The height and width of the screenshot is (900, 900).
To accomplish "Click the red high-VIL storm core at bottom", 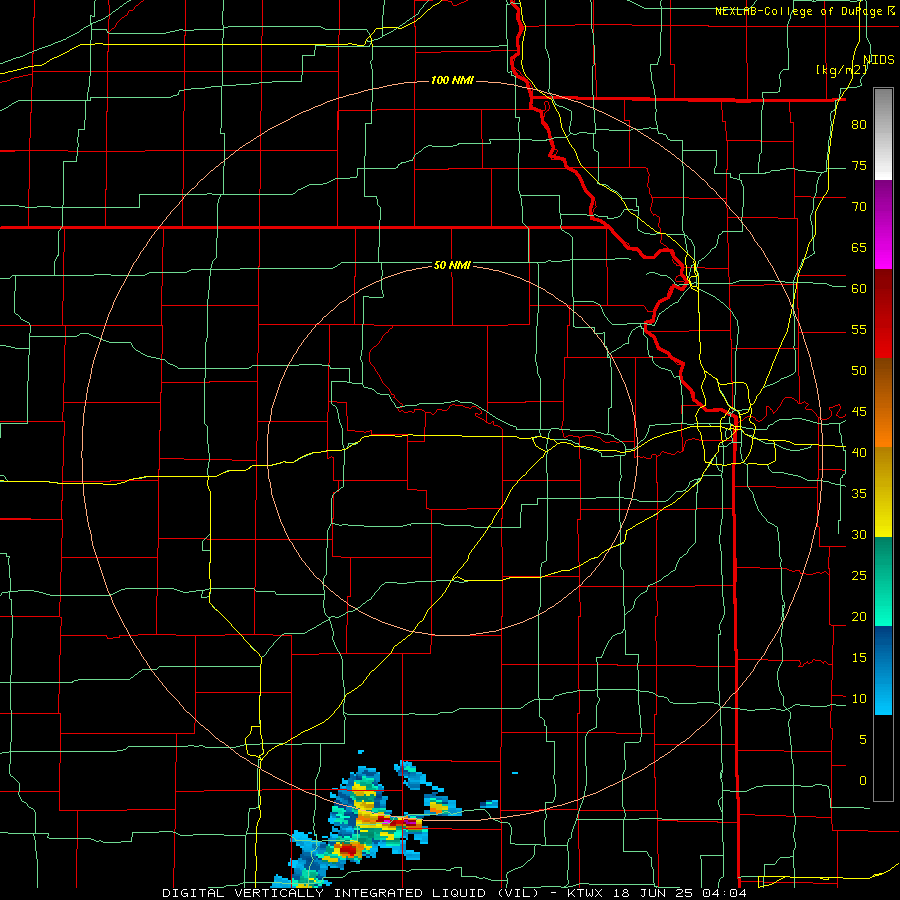I will tap(348, 848).
